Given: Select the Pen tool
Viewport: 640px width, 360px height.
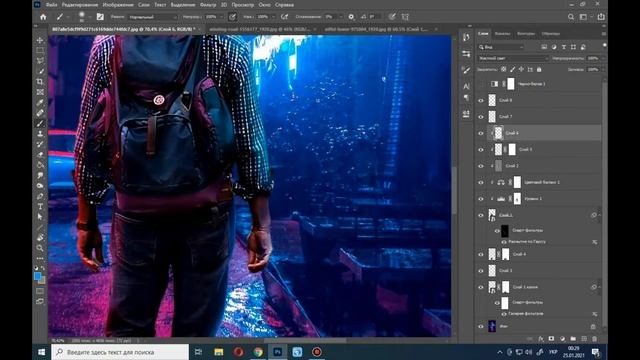Looking at the screenshot, I should click(40, 196).
